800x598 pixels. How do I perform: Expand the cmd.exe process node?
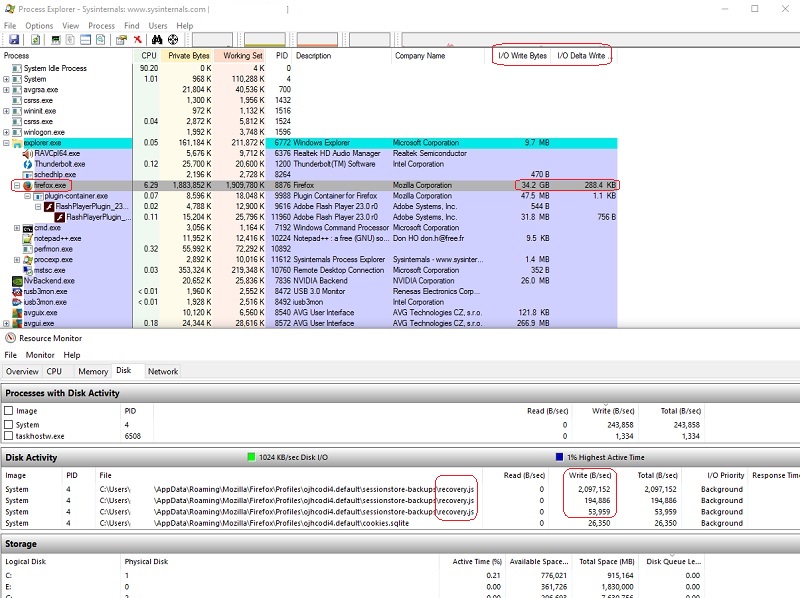(17, 228)
